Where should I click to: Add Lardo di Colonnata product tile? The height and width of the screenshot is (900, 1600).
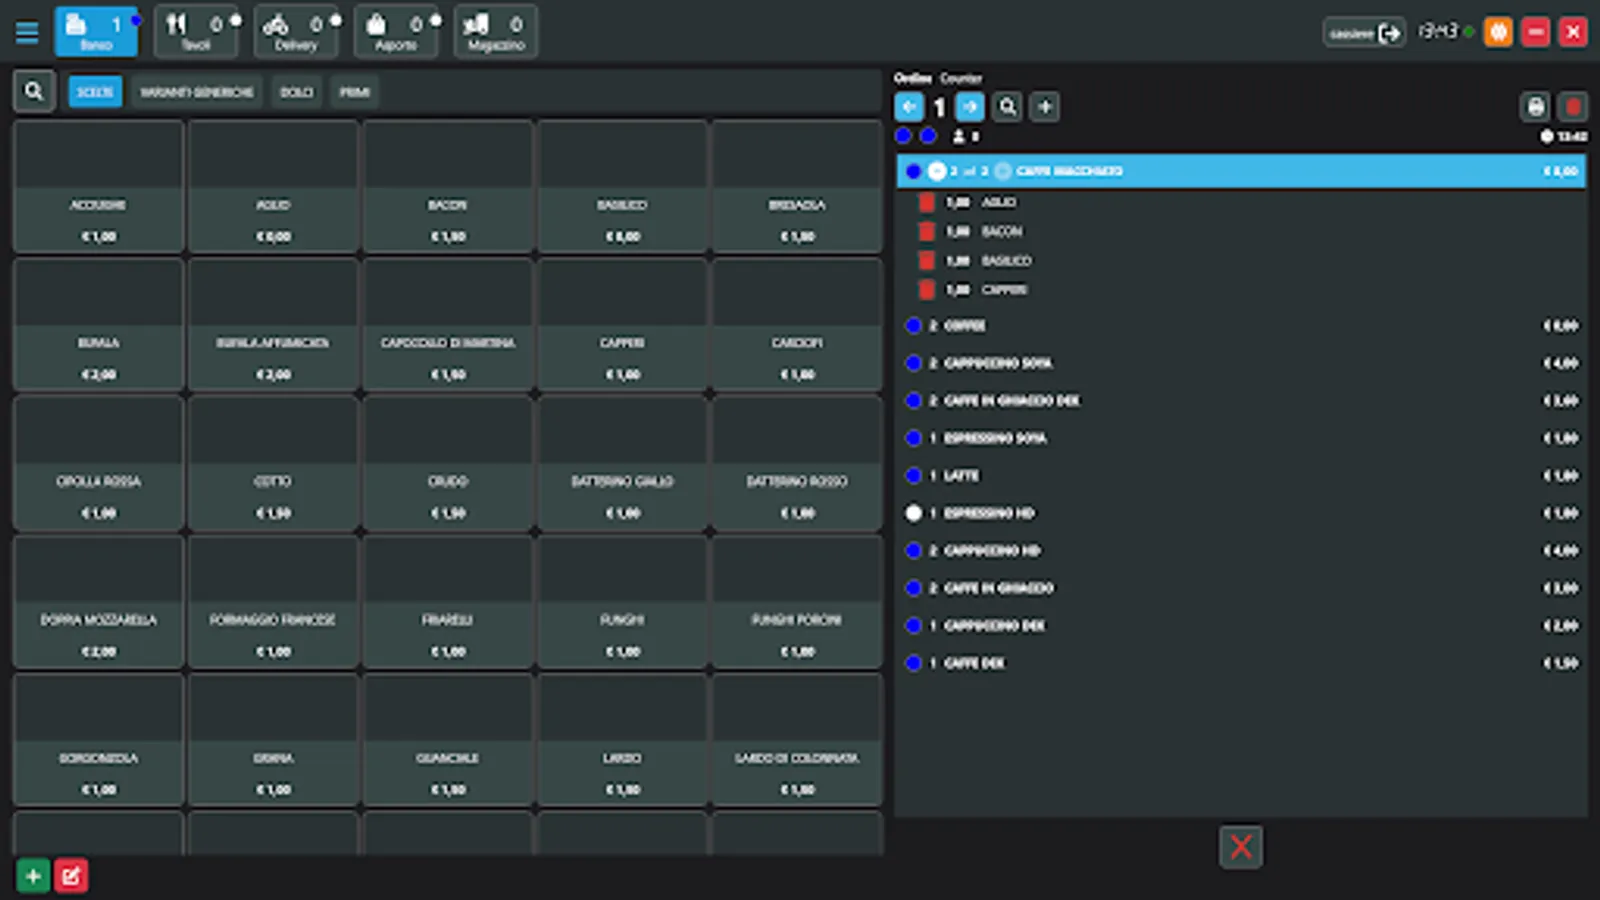click(x=797, y=740)
